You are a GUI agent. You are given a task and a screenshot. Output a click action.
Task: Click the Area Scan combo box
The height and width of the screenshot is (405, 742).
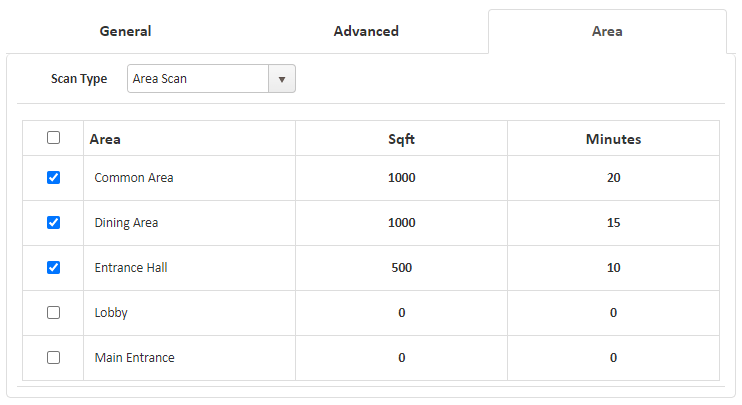point(198,79)
